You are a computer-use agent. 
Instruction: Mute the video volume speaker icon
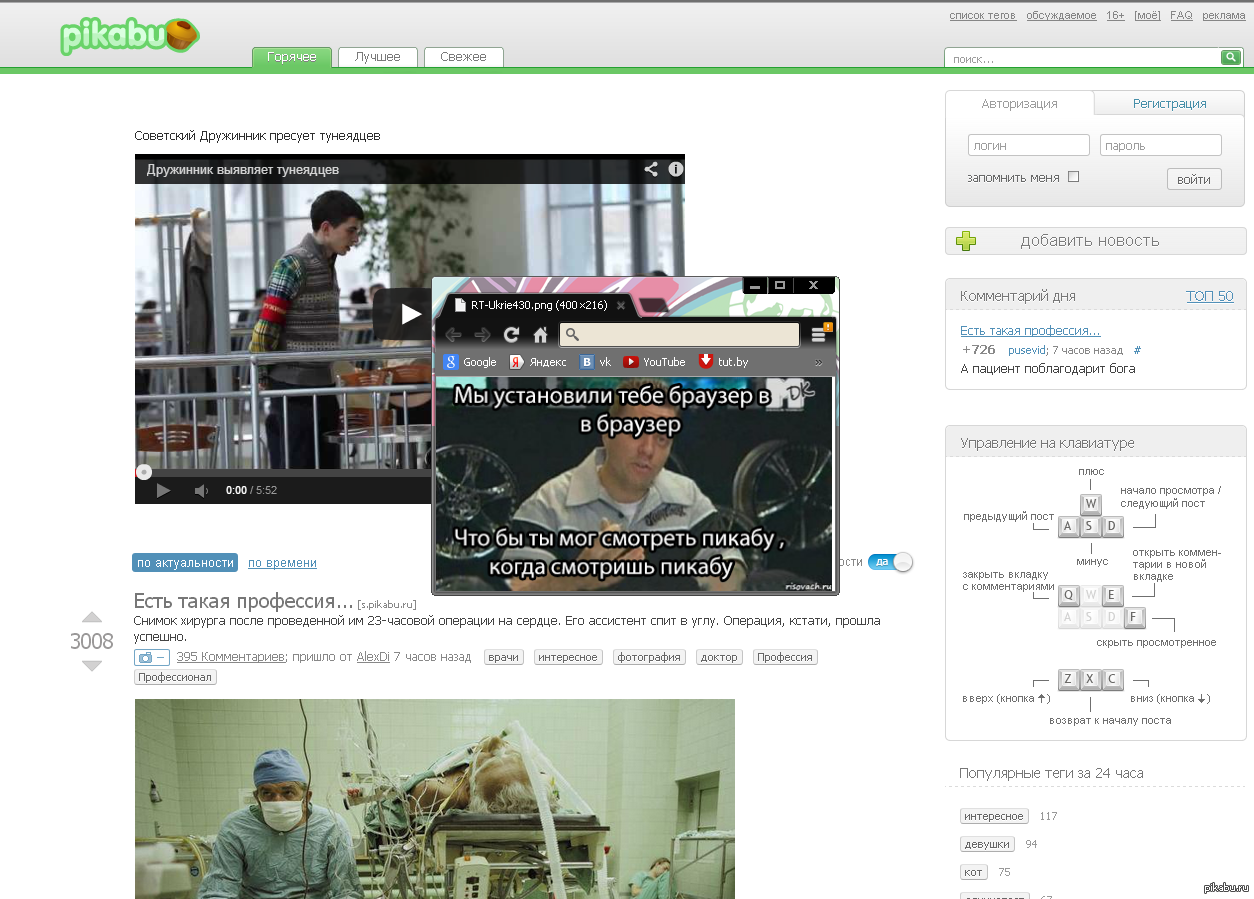(201, 490)
